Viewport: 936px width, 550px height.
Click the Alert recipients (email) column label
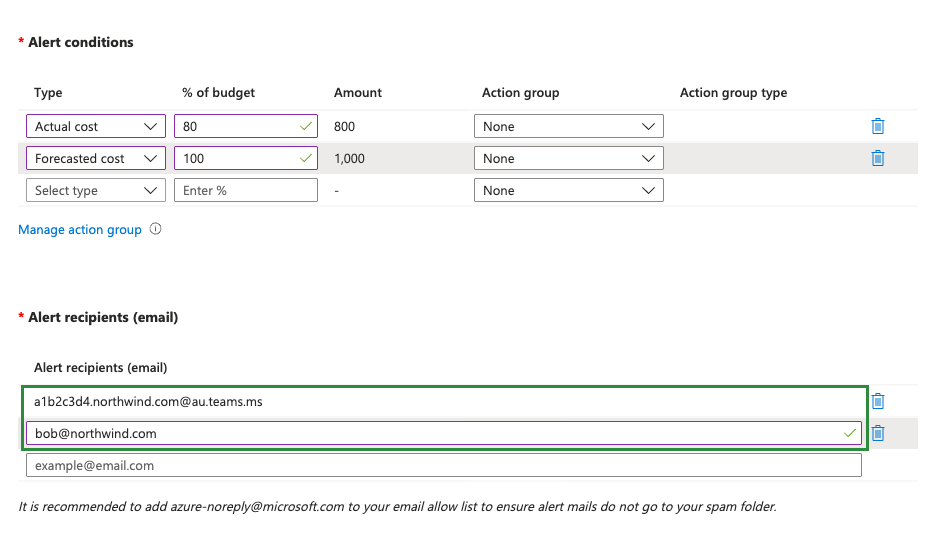pos(100,368)
